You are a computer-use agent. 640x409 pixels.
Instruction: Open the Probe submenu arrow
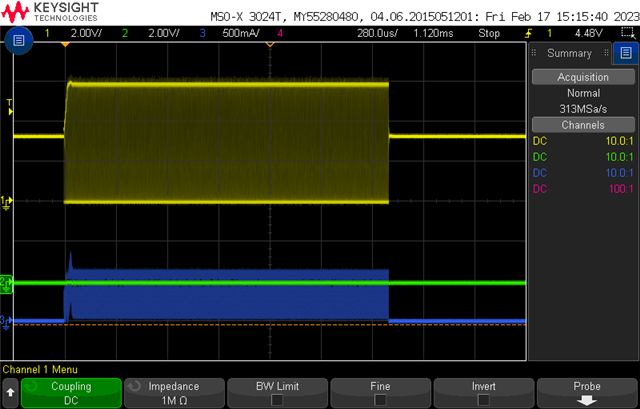[587, 400]
